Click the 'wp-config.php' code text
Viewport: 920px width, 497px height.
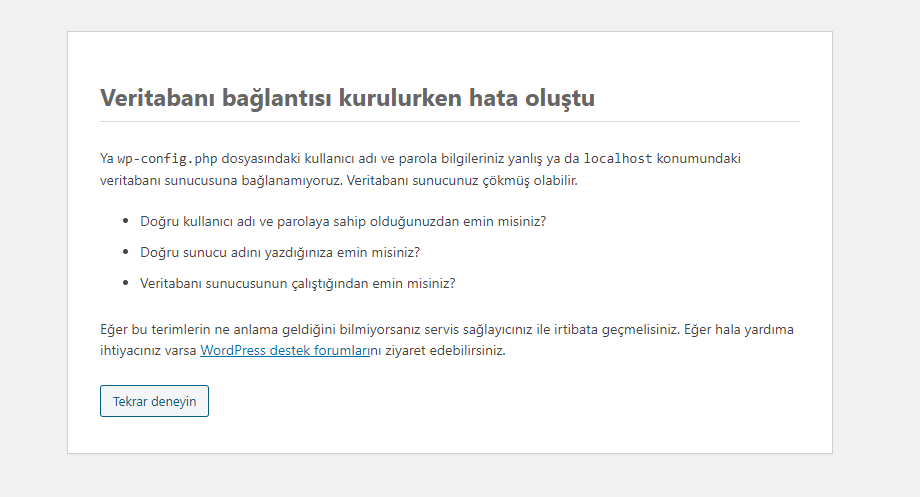[167, 159]
